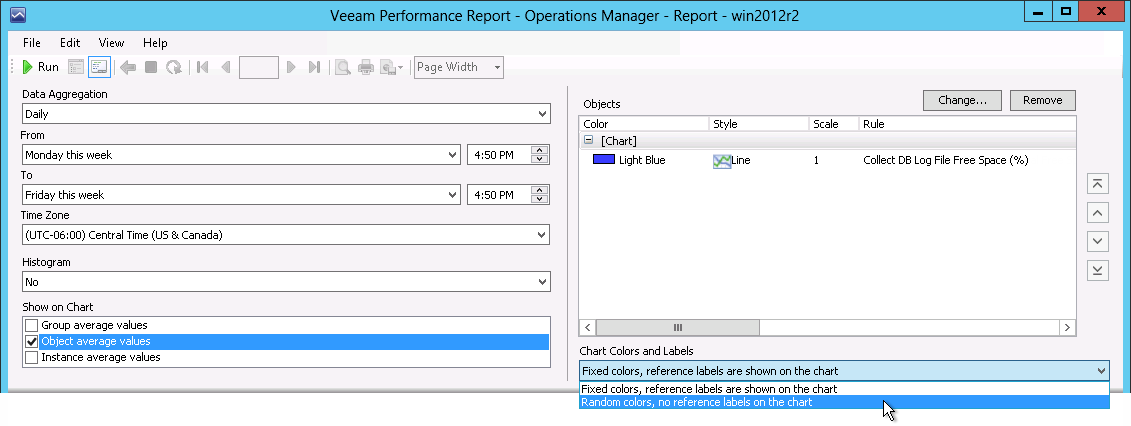The image size is (1131, 426).
Task: Decrease the To time with down spinner
Action: tap(540, 200)
